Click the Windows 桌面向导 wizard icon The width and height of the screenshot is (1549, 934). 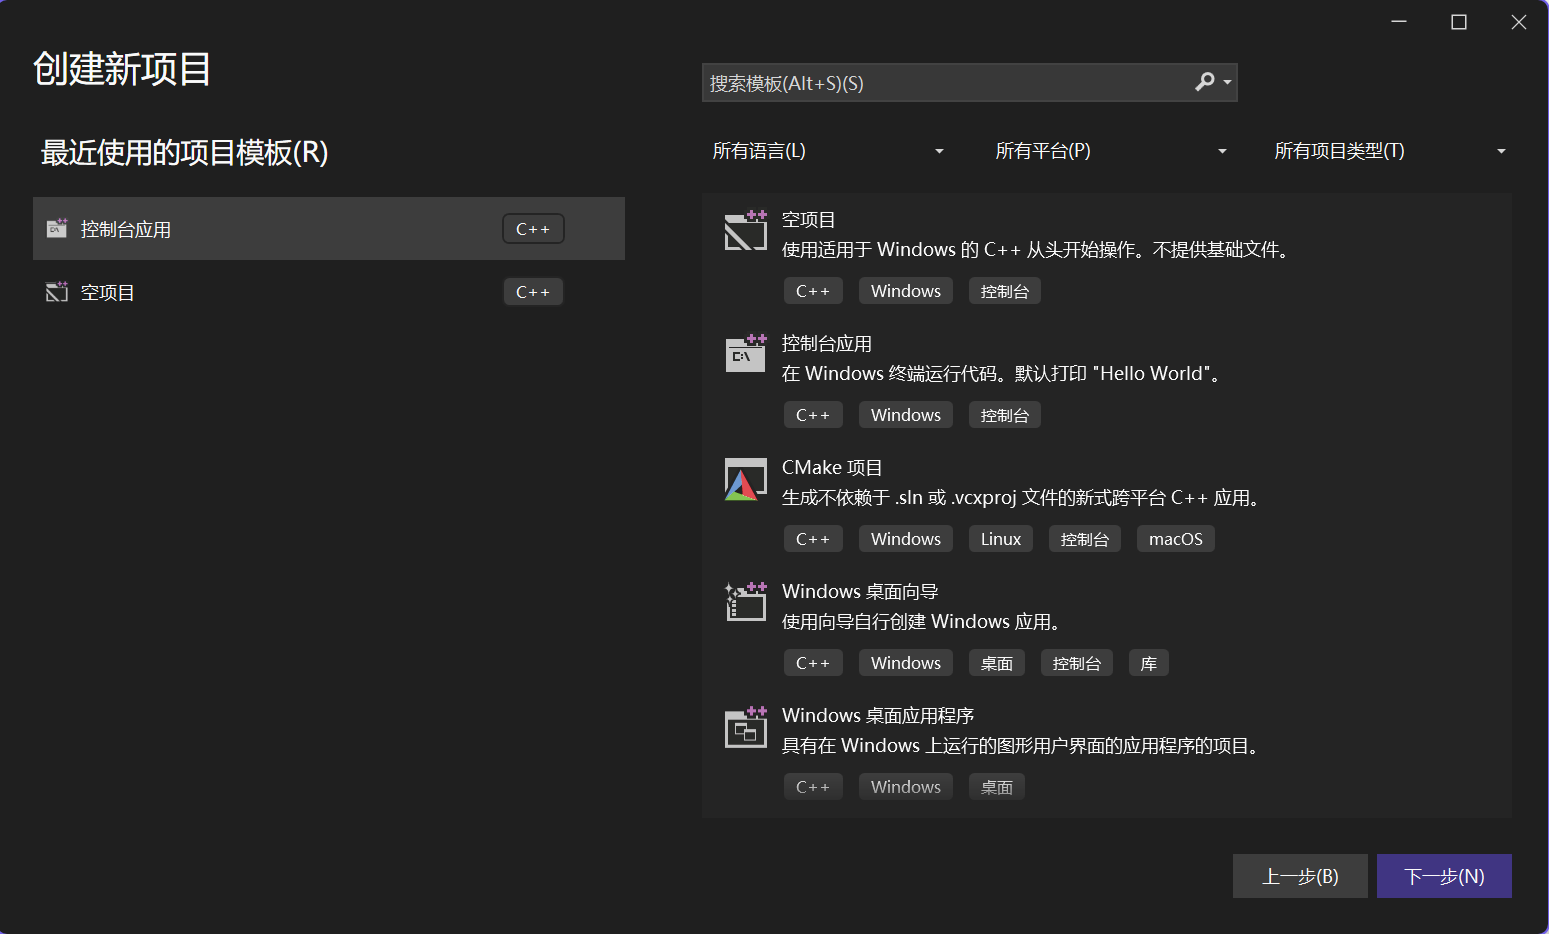click(746, 602)
